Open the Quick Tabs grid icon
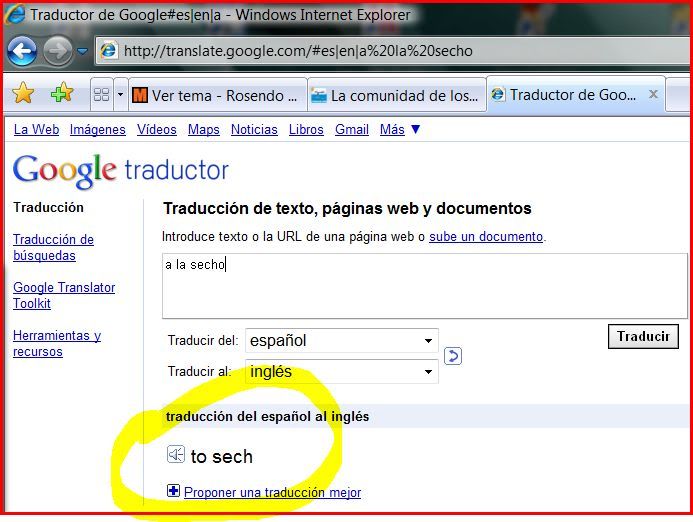Viewport: 693px width, 522px height. pyautogui.click(x=102, y=94)
